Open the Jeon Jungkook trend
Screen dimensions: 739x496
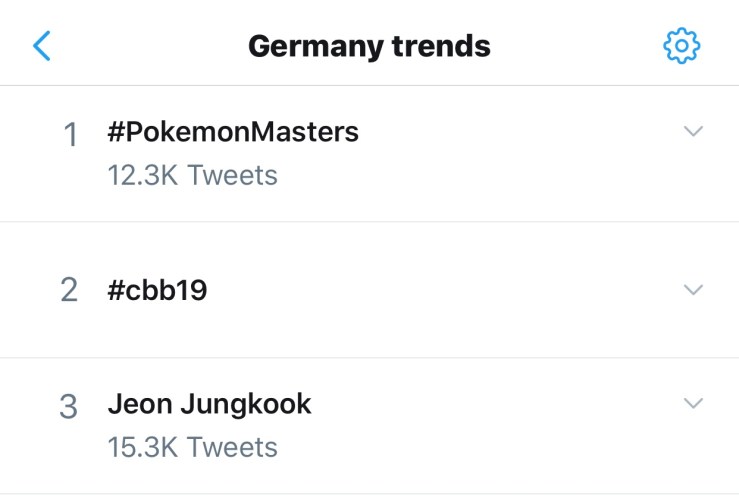(209, 404)
